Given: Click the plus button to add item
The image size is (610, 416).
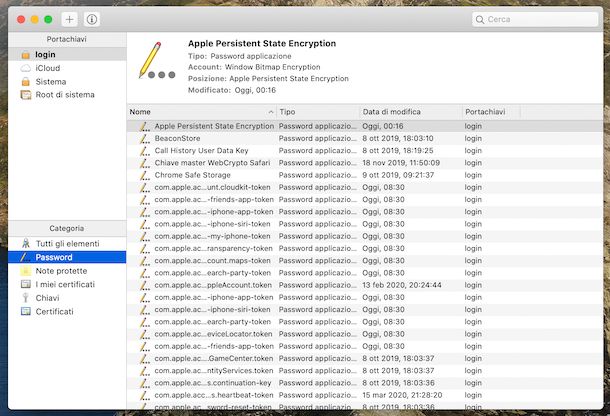Looking at the screenshot, I should pyautogui.click(x=70, y=19).
